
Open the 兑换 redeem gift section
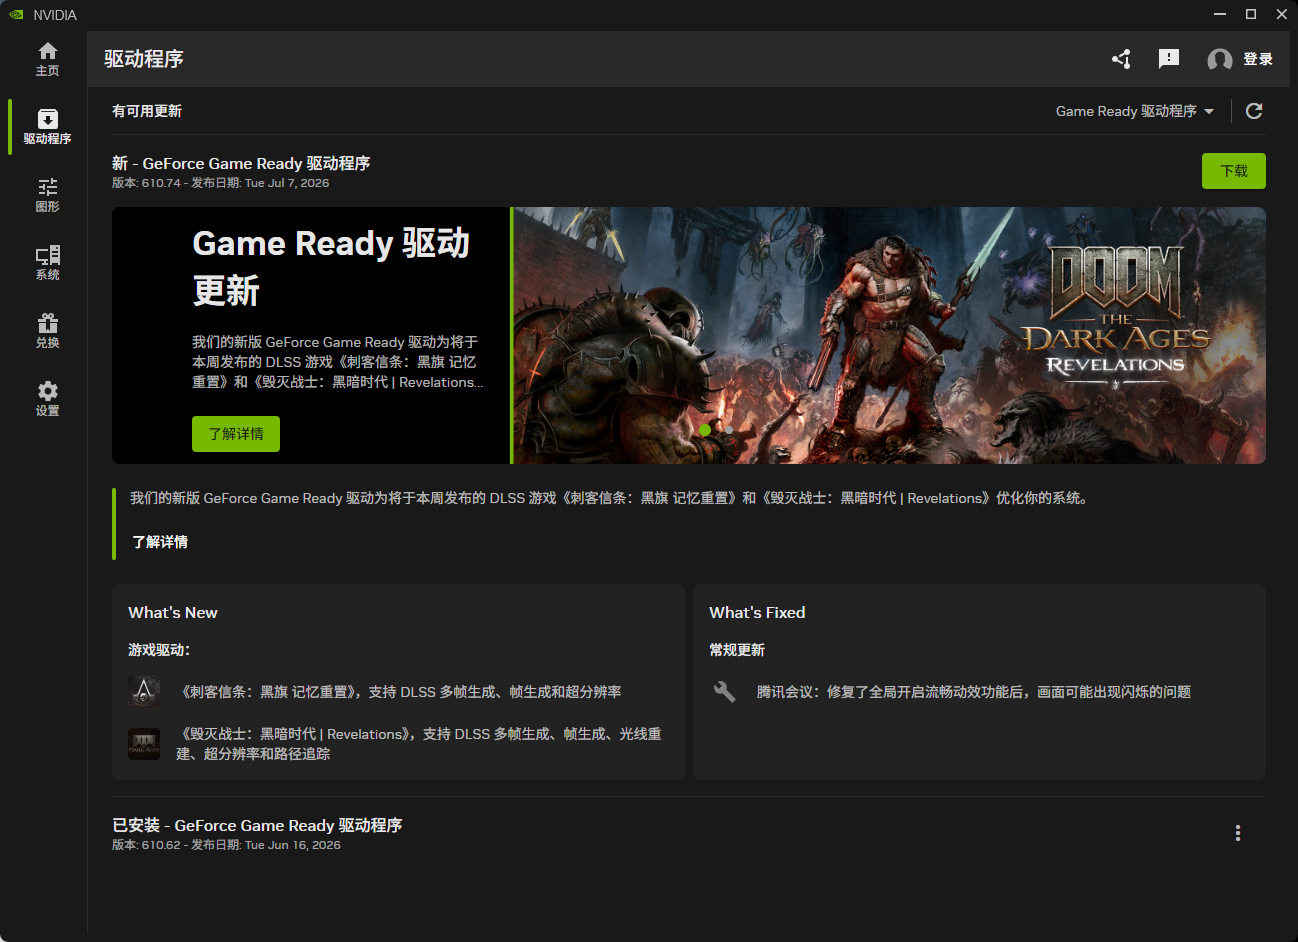tap(47, 331)
